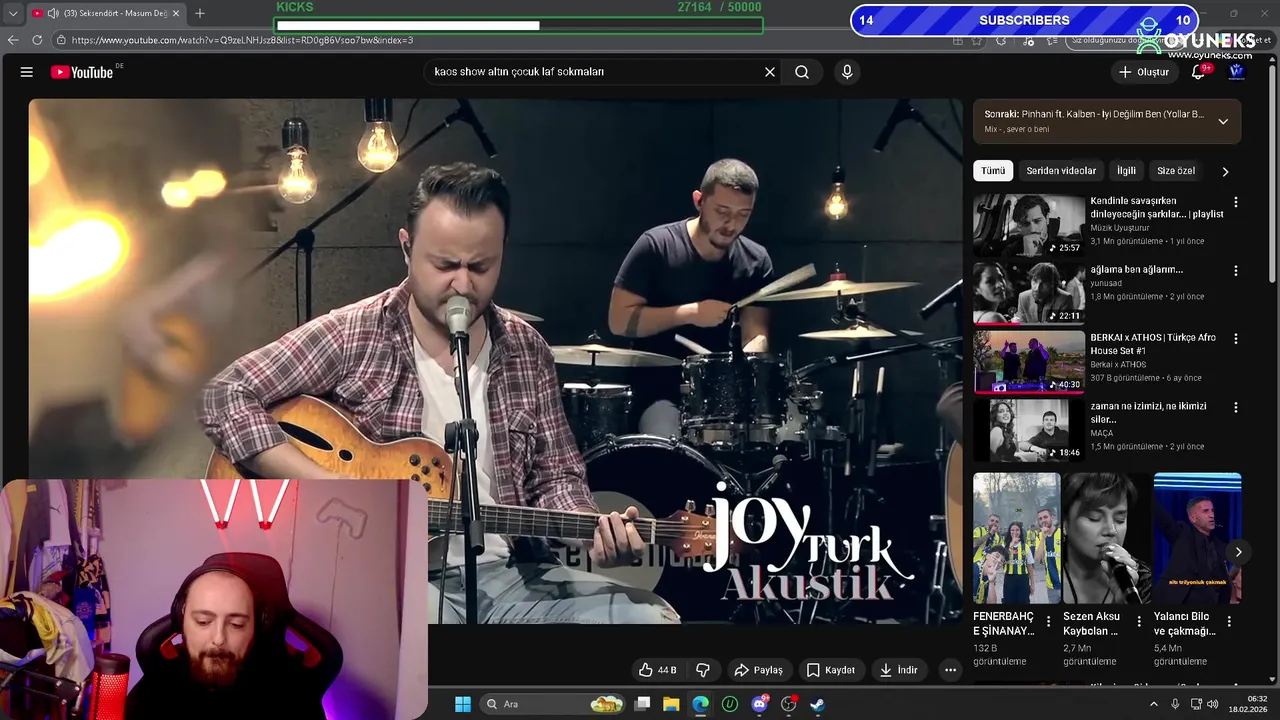Click the Müzik Uyuşturur channel name
Image resolution: width=1280 pixels, height=720 pixels.
[1120, 228]
